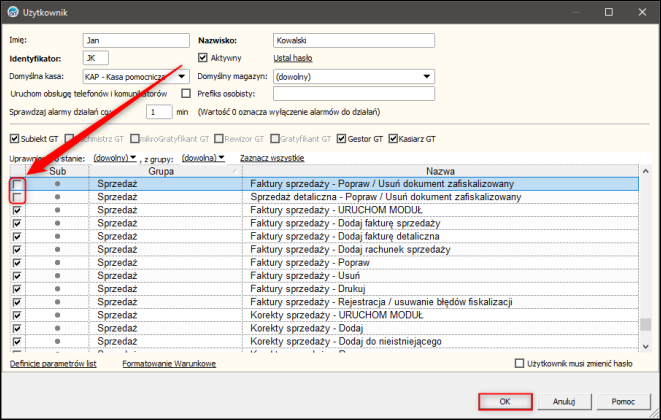This screenshot has height=420, width=661.
Task: Click into the Nazwisko input field
Action: (354, 40)
